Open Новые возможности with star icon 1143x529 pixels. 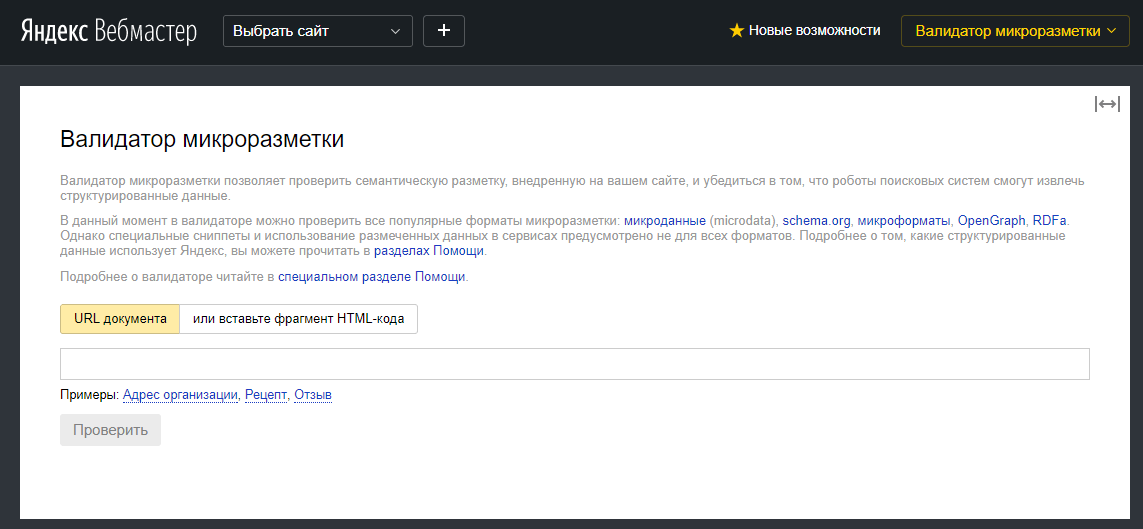coord(805,31)
